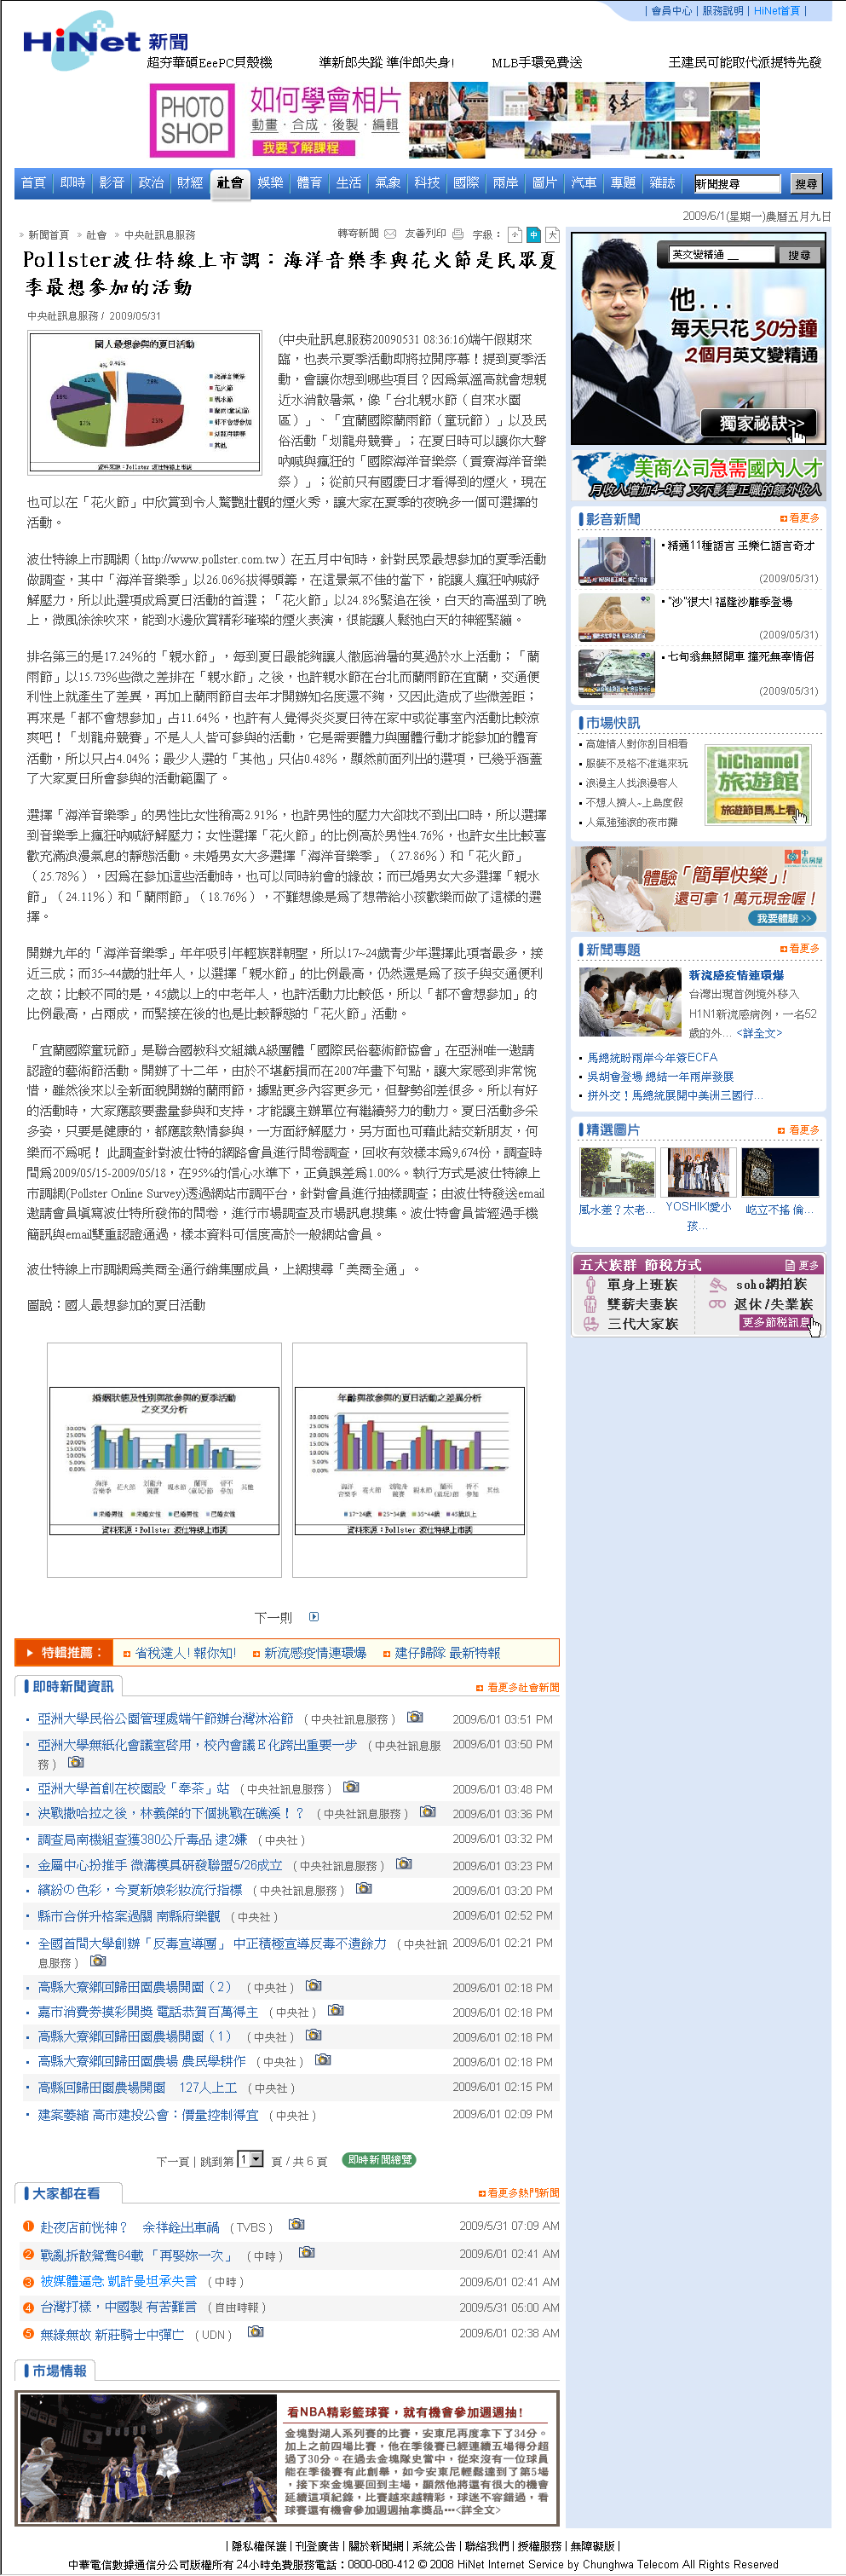
Task: Open the 娛樂 tab in navigation bar
Action: click(x=270, y=183)
